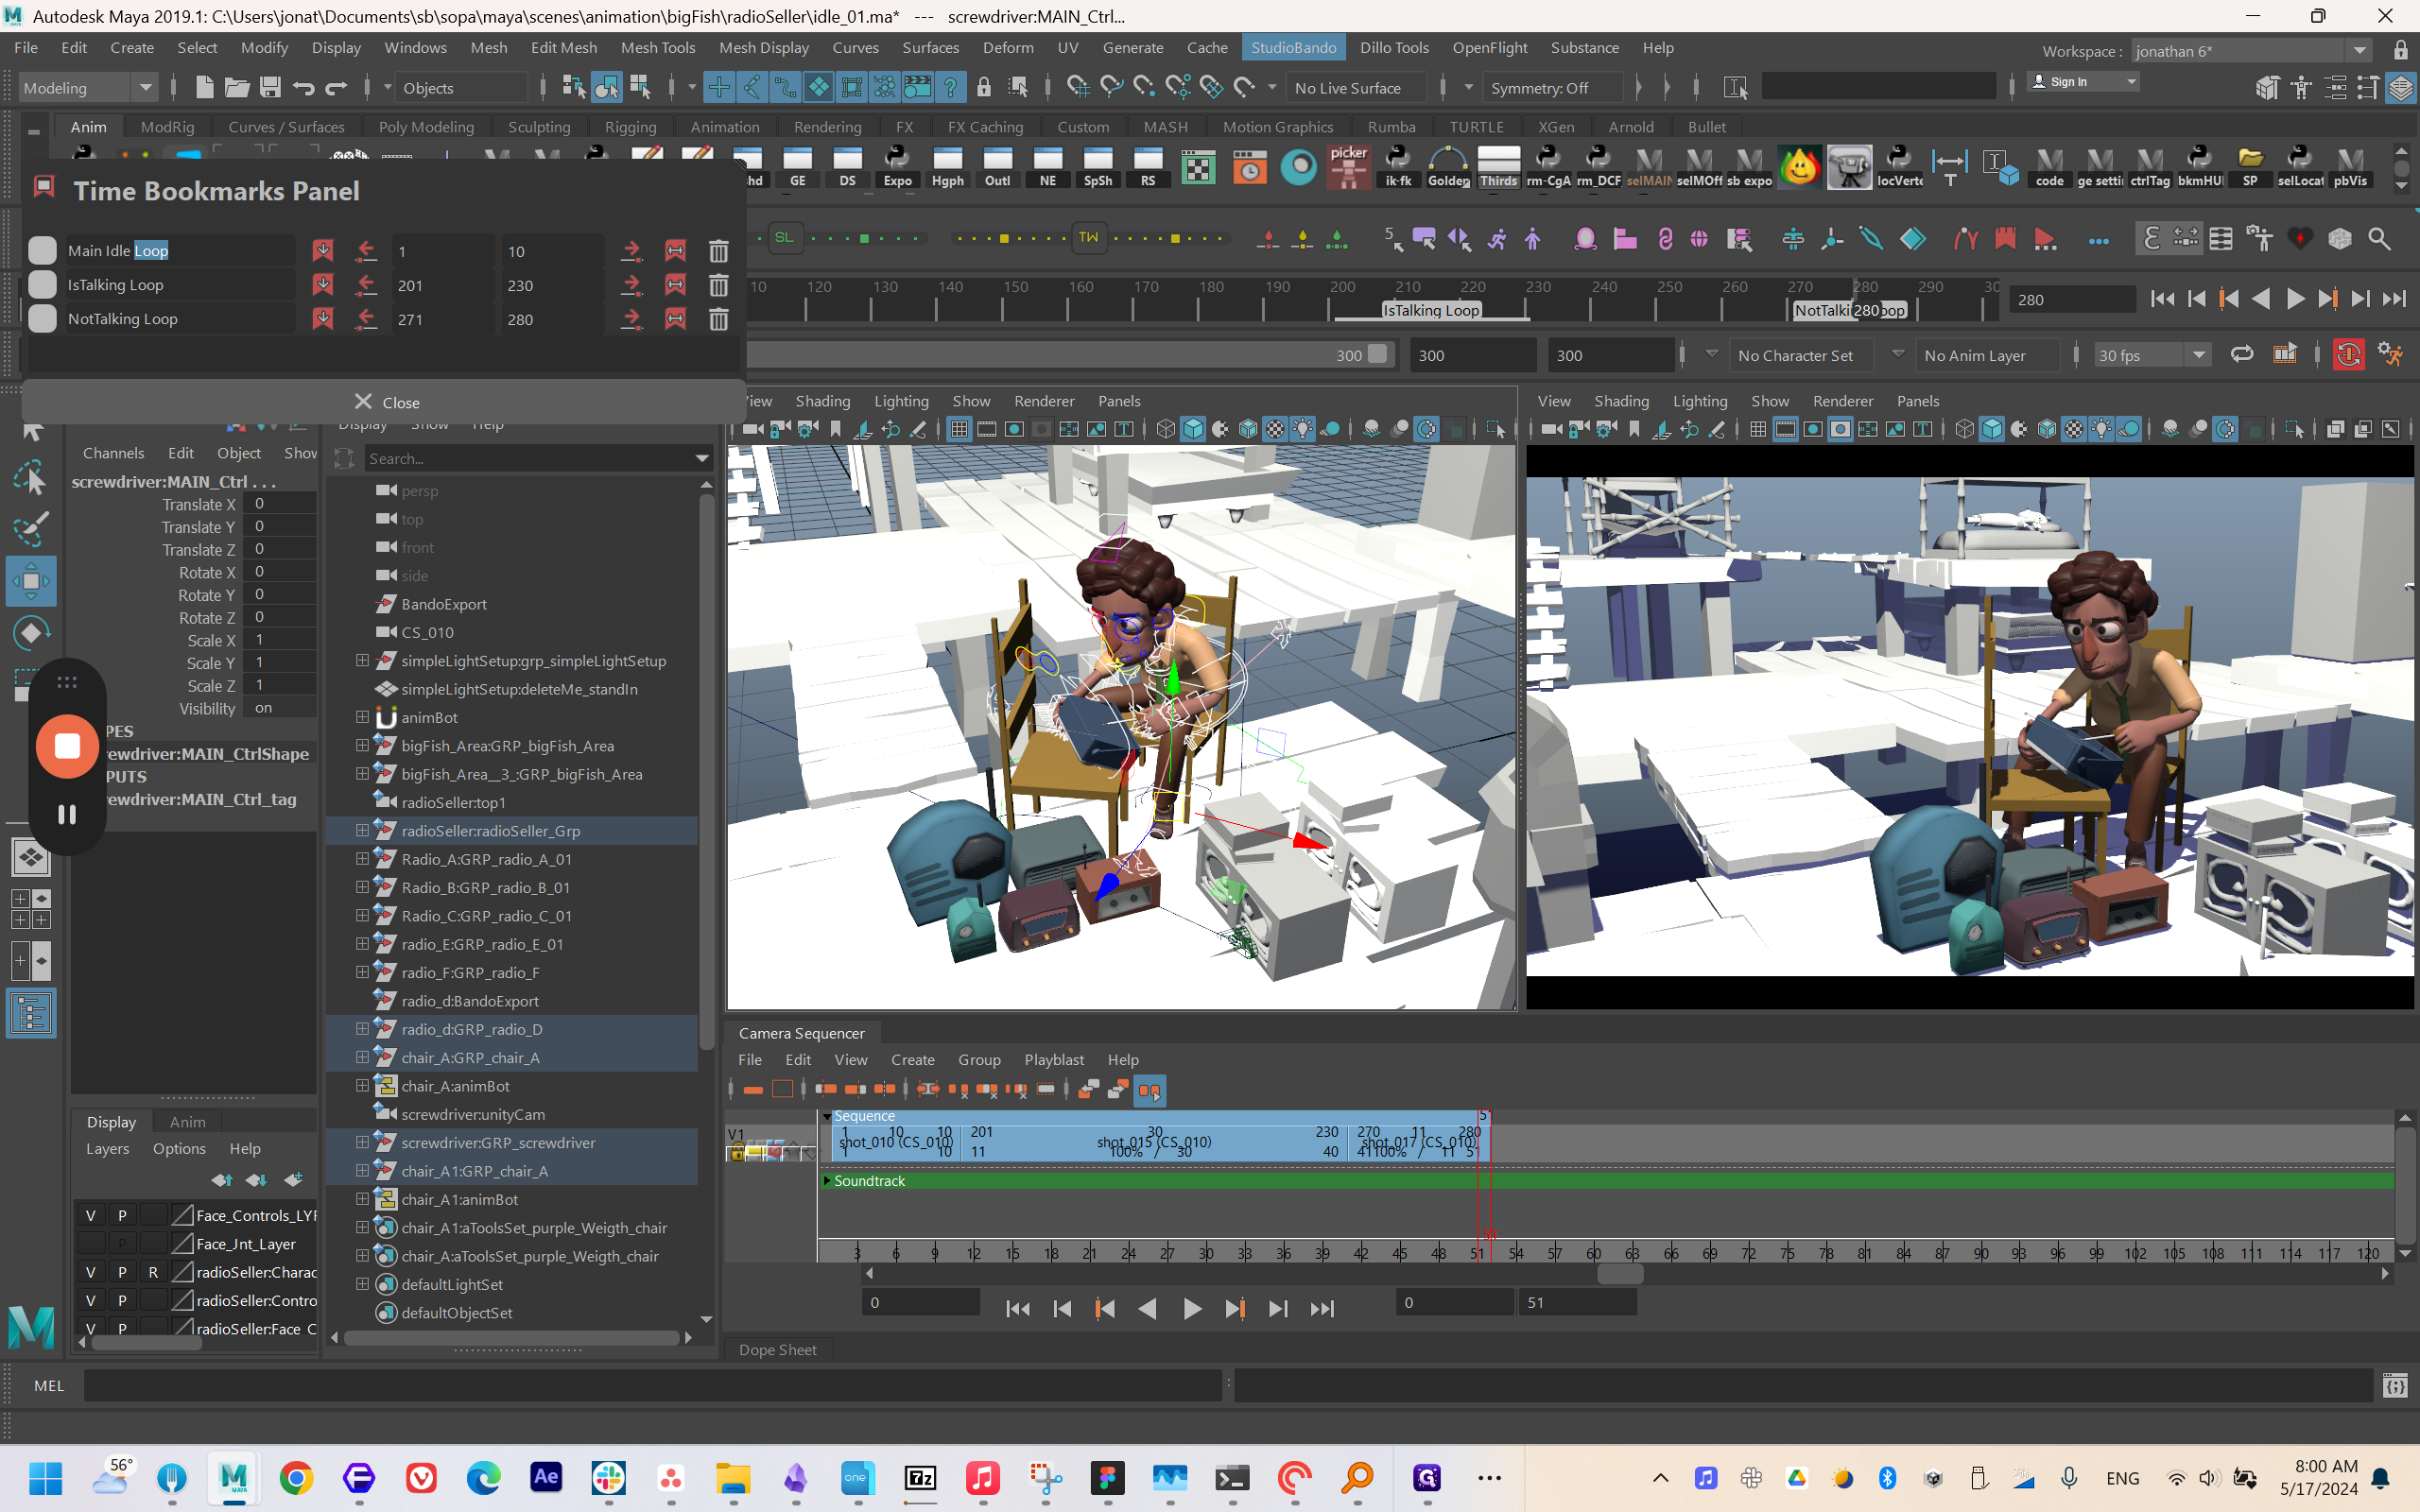Click the MEL command line input
2420x1512 pixels.
tap(652, 1386)
